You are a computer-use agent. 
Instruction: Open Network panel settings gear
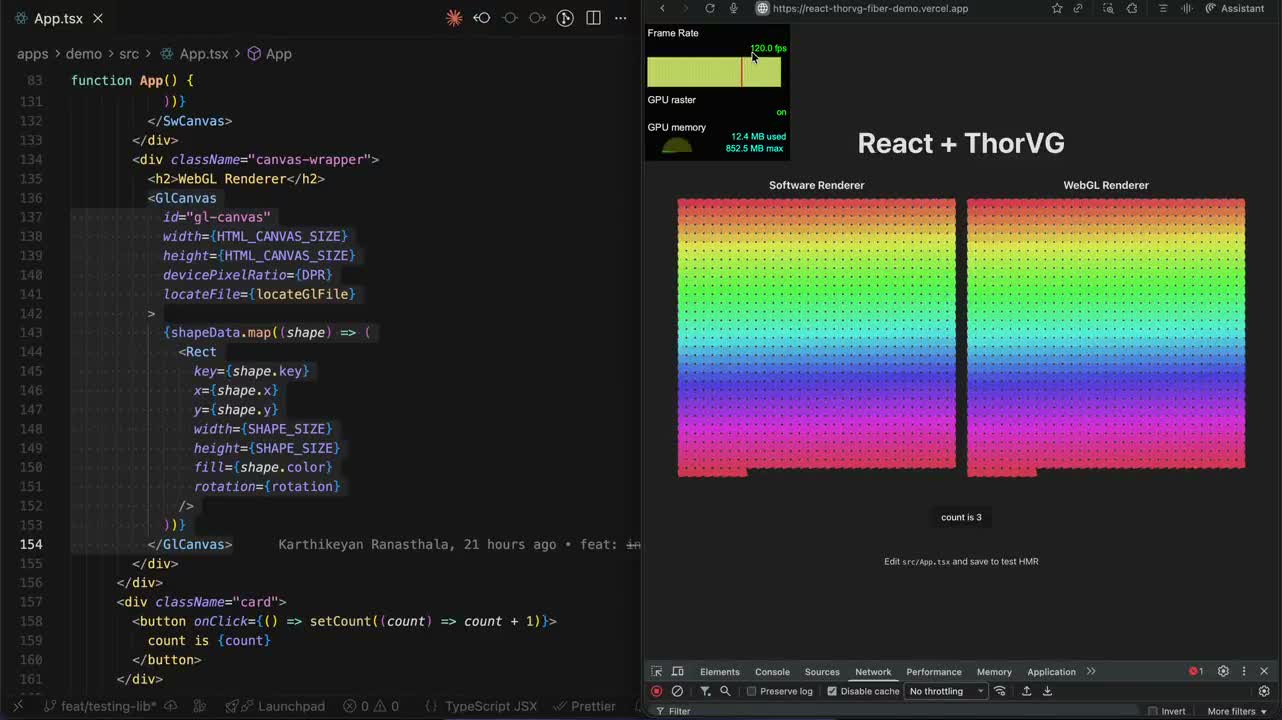[1264, 691]
